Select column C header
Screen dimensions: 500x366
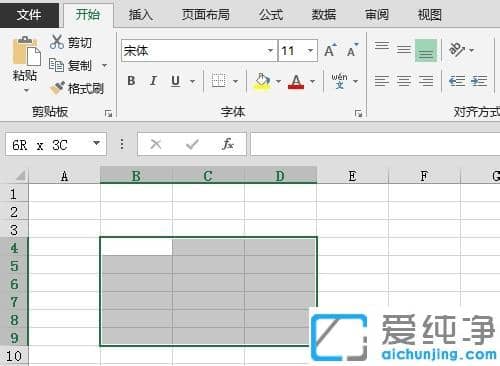[208, 175]
